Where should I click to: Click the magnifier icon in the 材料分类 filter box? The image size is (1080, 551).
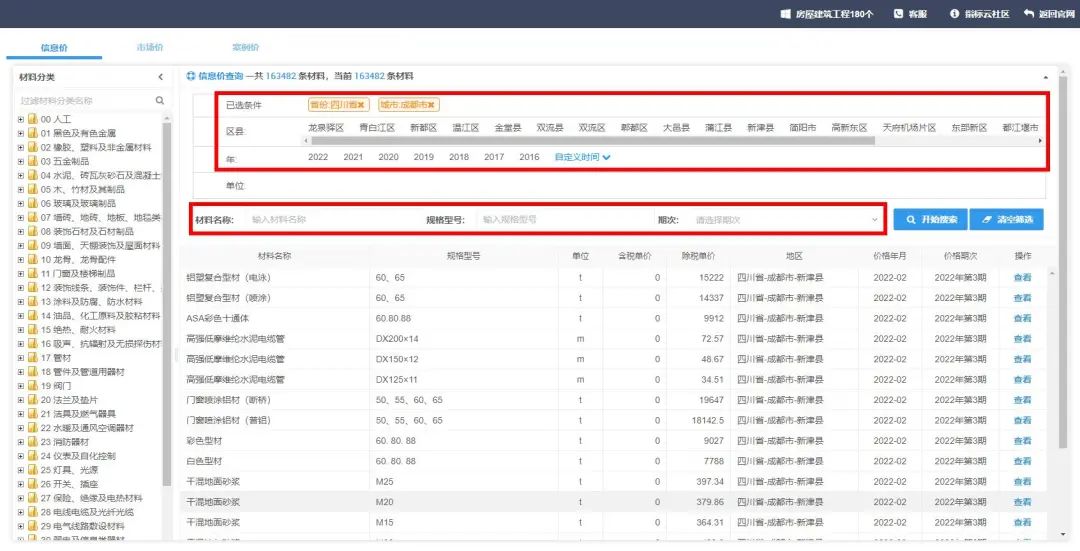[x=159, y=100]
